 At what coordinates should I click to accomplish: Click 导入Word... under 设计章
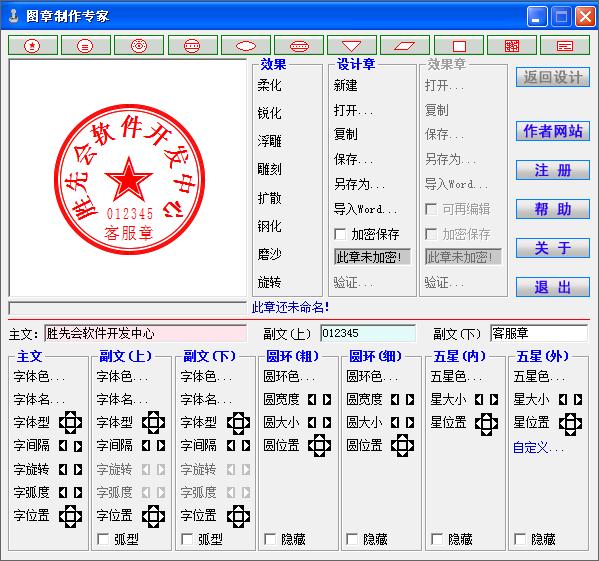[x=365, y=209]
